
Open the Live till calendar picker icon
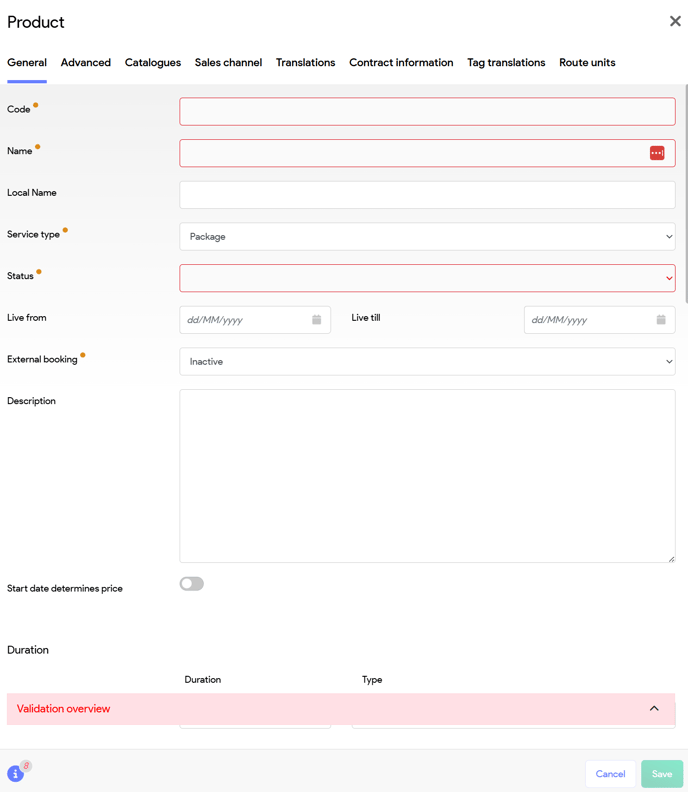click(661, 320)
